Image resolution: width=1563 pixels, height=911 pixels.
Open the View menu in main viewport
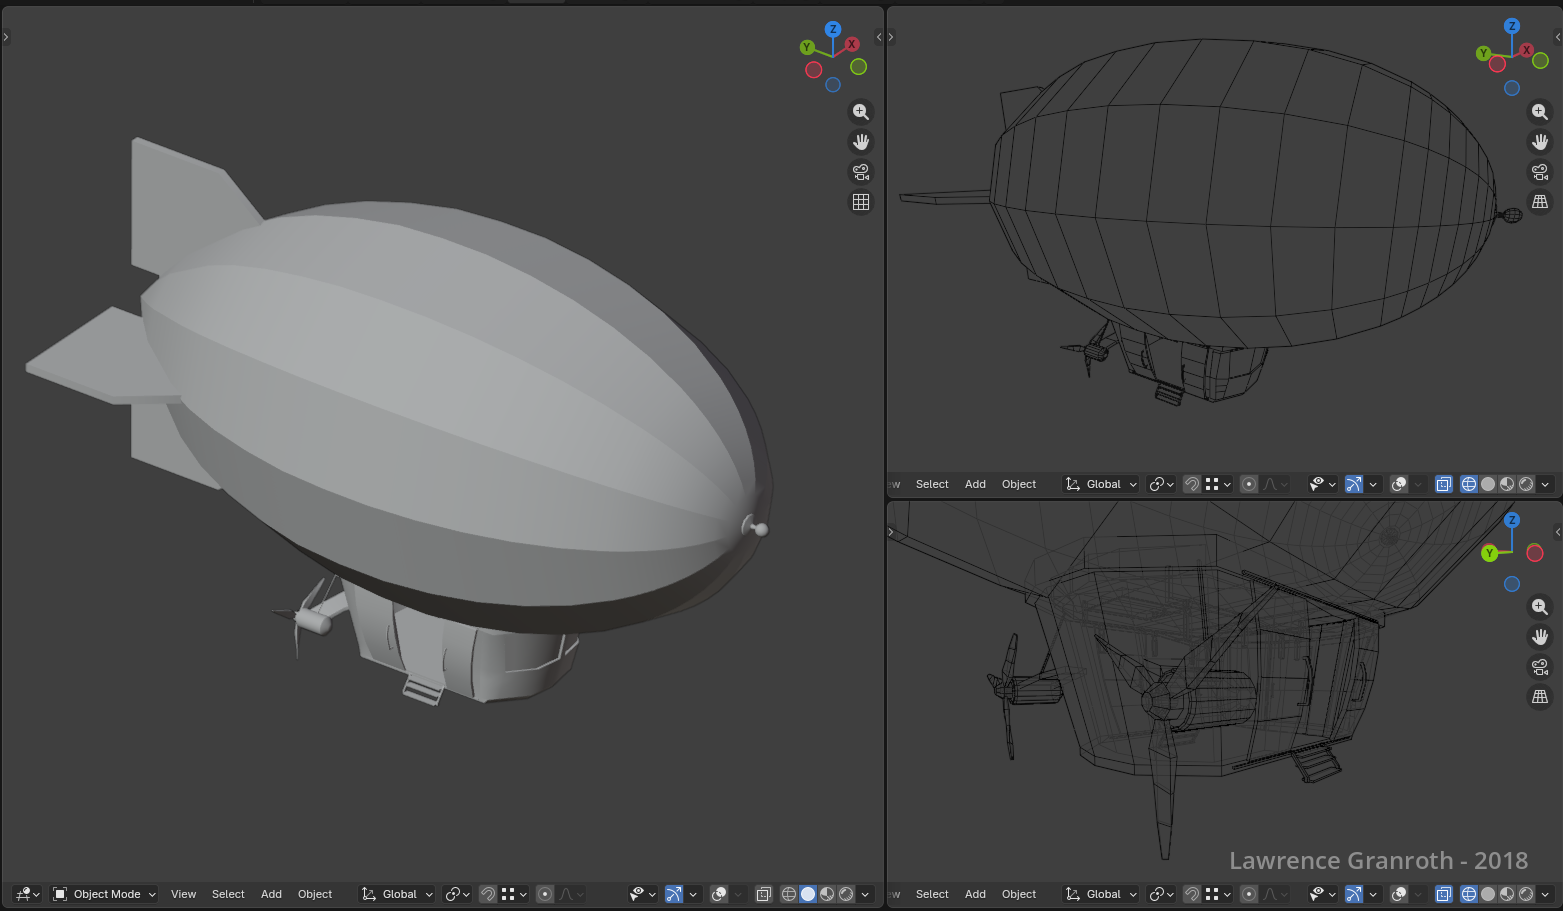pos(183,894)
